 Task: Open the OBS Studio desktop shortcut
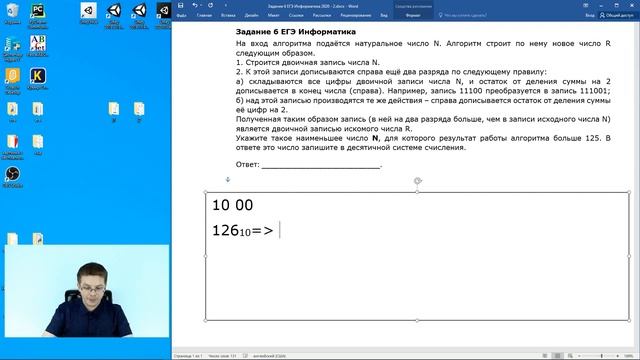click(13, 177)
